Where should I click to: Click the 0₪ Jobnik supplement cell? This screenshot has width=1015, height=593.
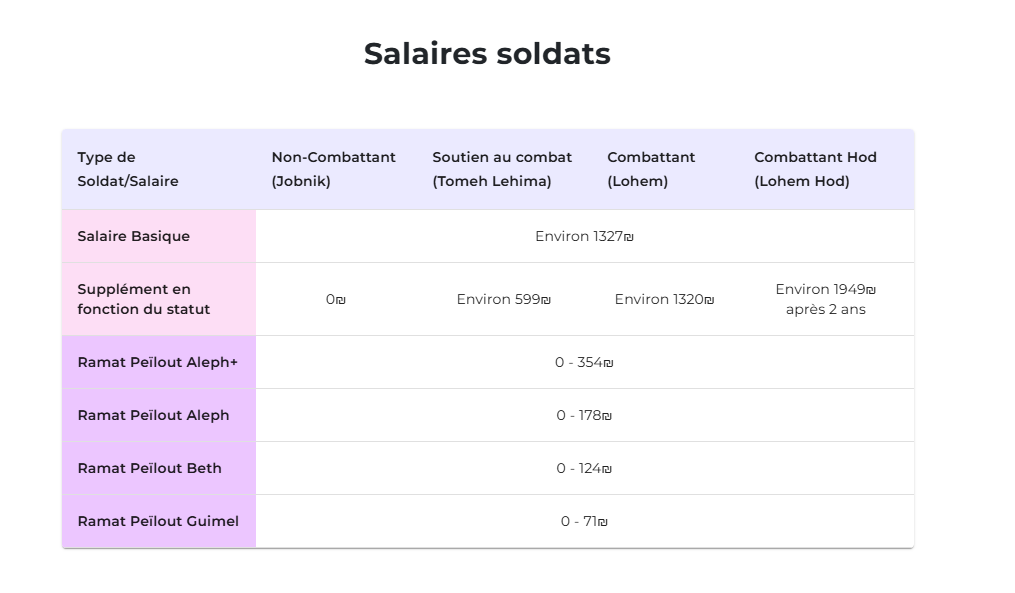point(337,299)
